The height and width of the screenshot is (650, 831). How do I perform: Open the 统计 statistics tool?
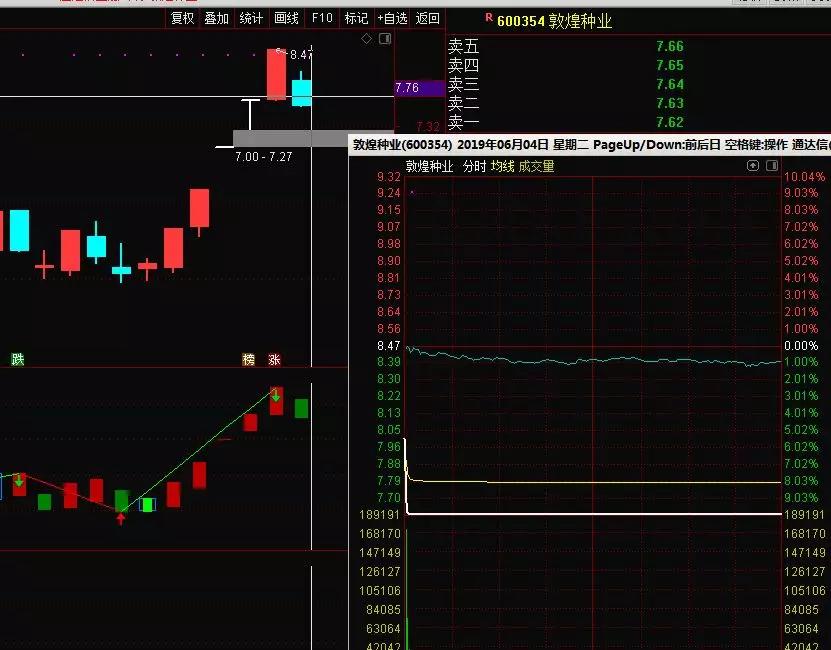251,18
